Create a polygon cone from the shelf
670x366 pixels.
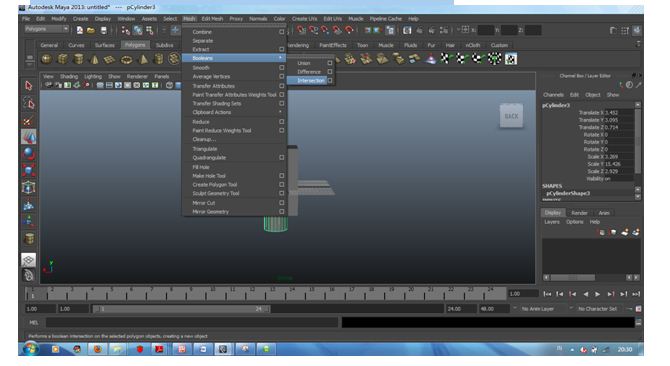tap(94, 59)
